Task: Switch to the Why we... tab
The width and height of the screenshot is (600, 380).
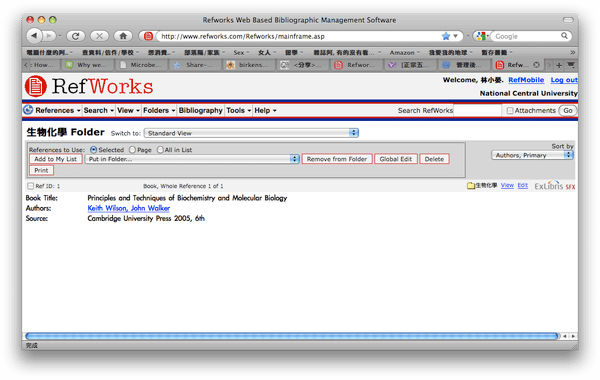Action: (88, 65)
